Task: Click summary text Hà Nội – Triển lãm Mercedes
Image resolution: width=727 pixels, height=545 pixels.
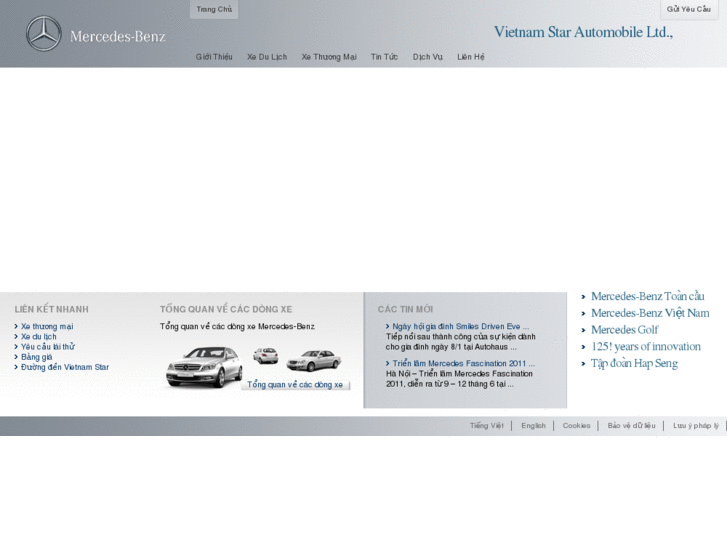Action: click(459, 379)
